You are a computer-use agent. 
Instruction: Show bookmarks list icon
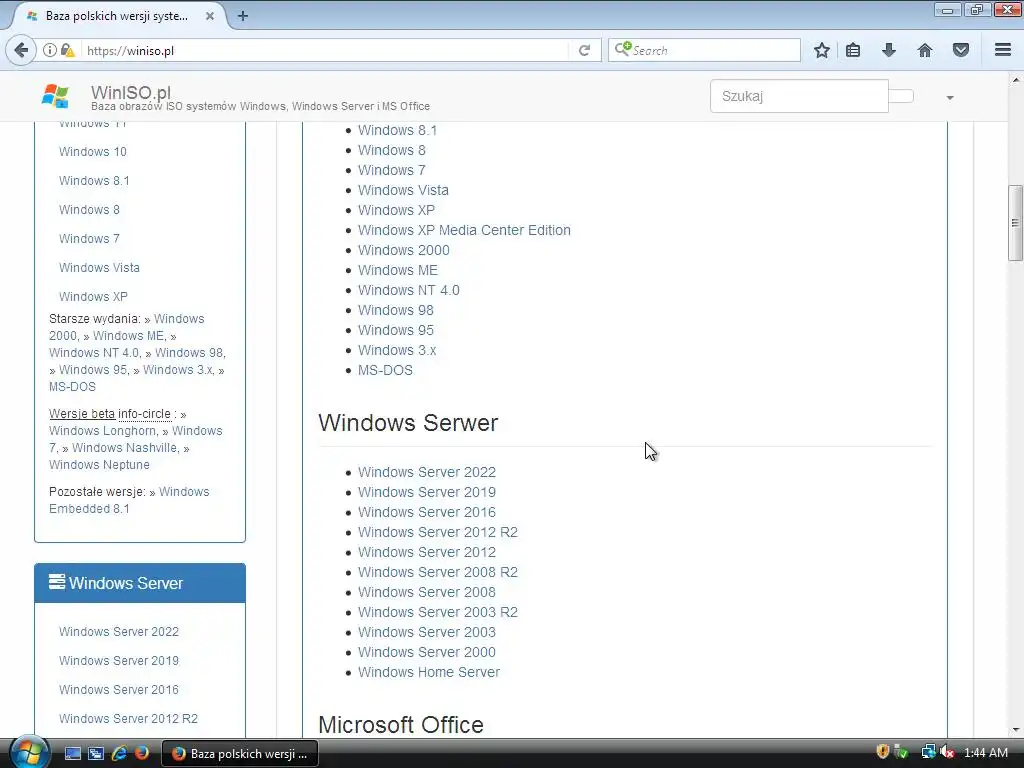coord(853,50)
